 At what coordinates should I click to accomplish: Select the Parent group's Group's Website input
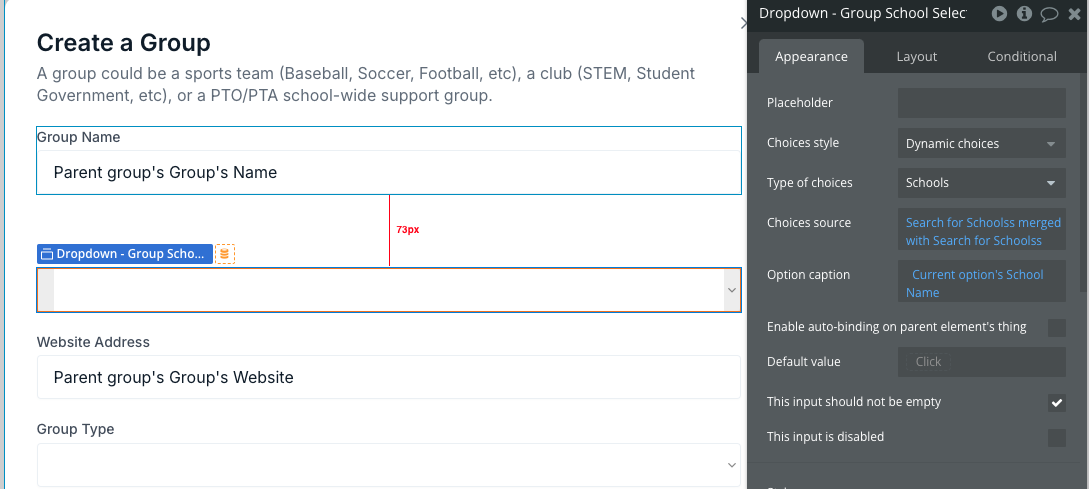pyautogui.click(x=389, y=377)
